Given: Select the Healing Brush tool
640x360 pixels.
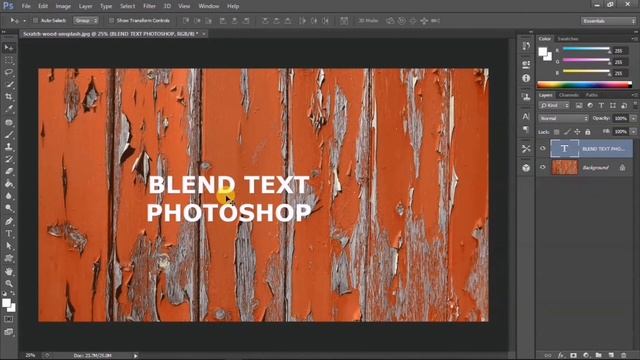Looking at the screenshot, I should pyautogui.click(x=9, y=122).
